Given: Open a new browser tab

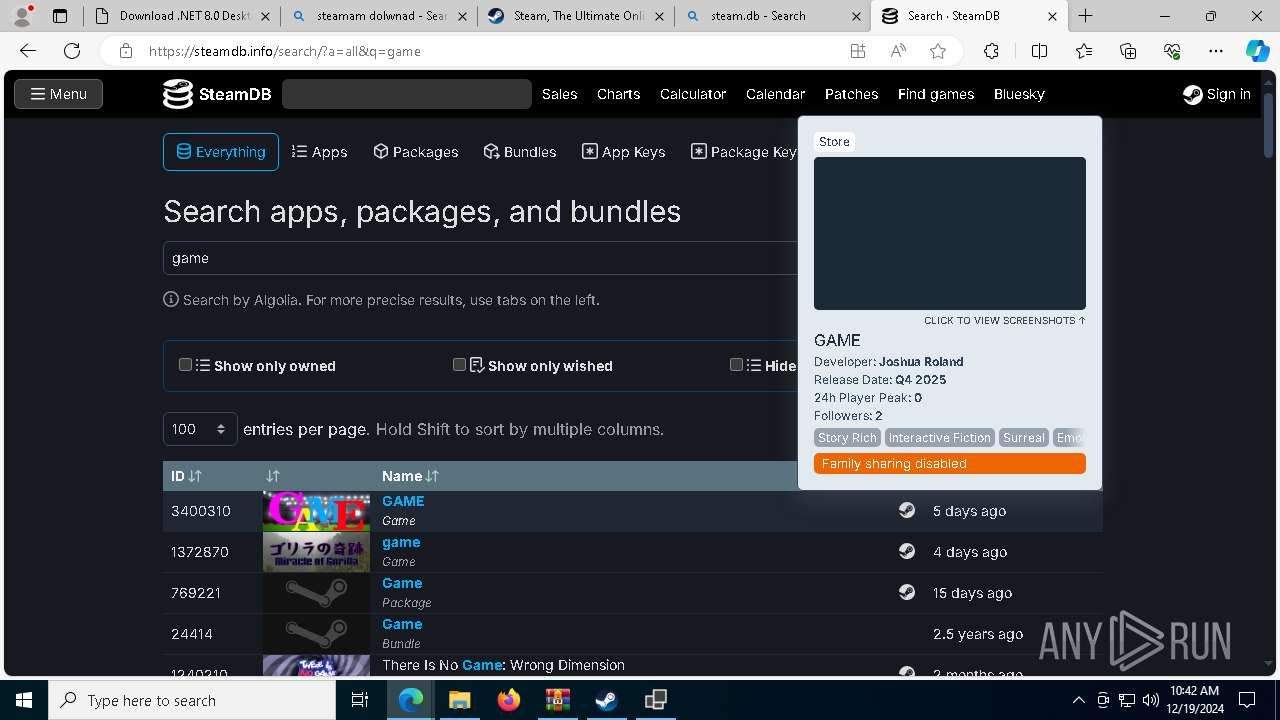Looking at the screenshot, I should (x=1085, y=16).
